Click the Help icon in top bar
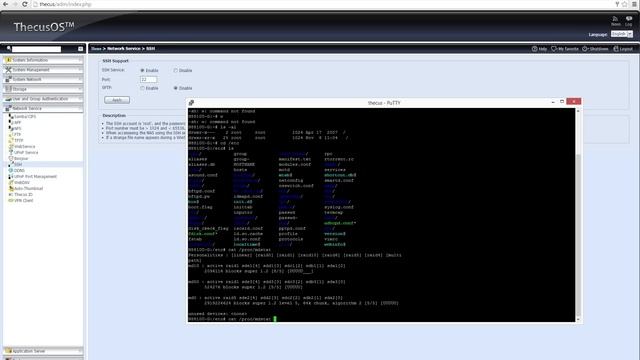The width and height of the screenshot is (640, 360). [535, 49]
